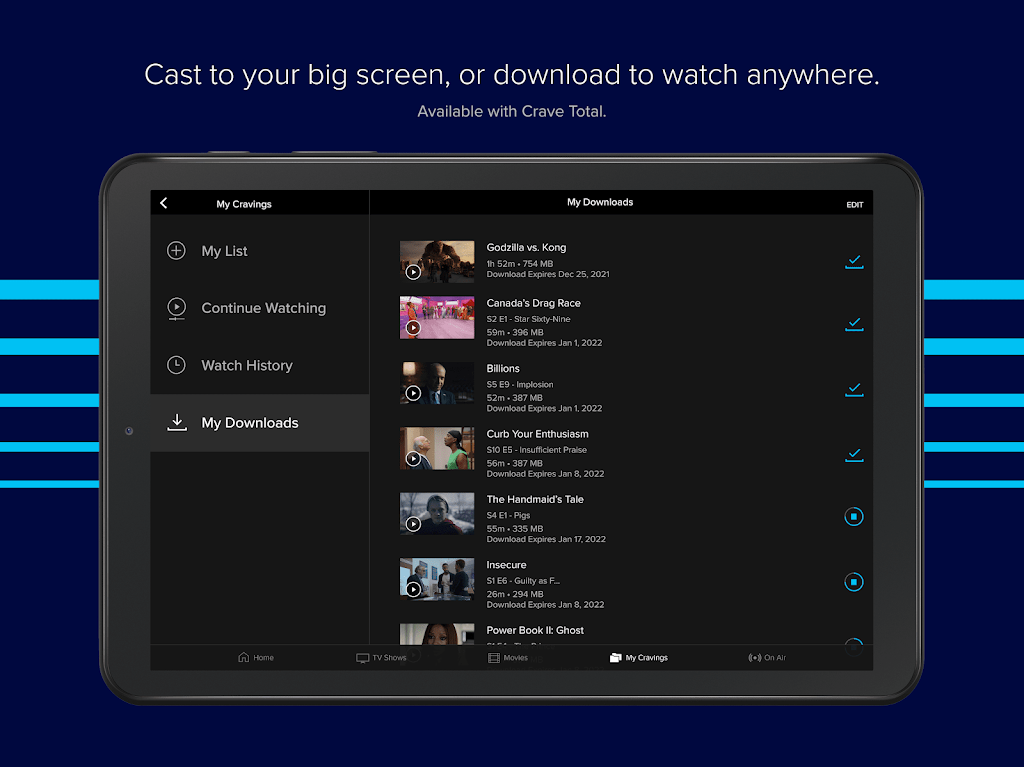
Task: Switch to the TV Shows tab
Action: (x=381, y=657)
